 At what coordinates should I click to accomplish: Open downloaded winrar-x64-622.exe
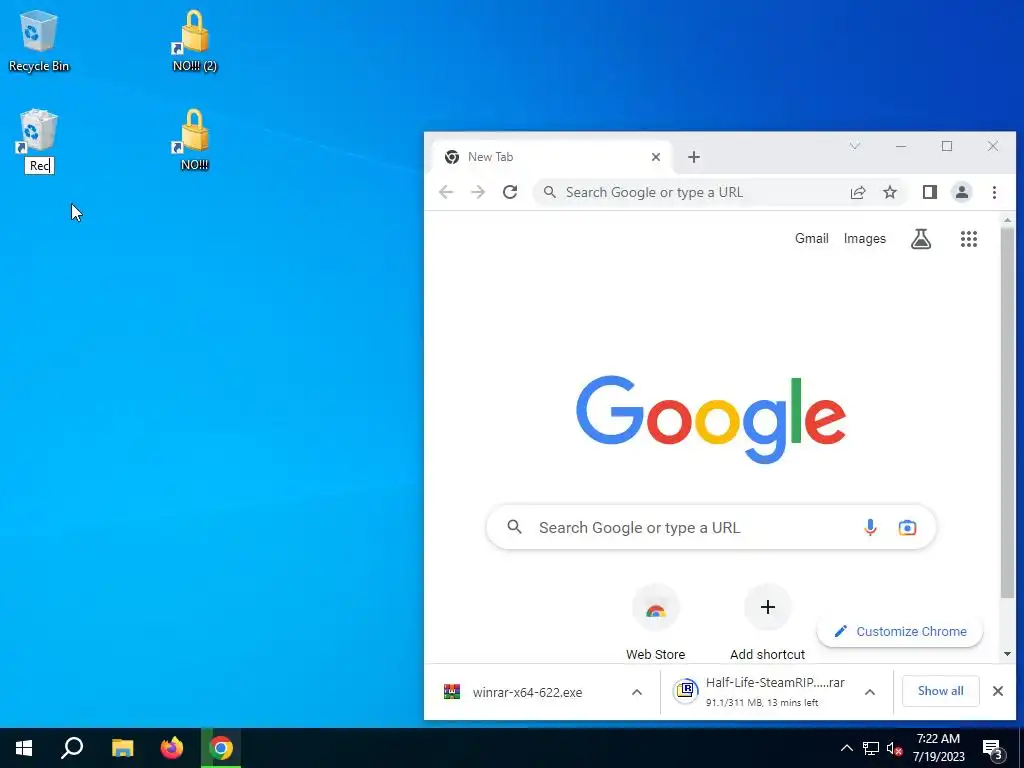click(527, 692)
